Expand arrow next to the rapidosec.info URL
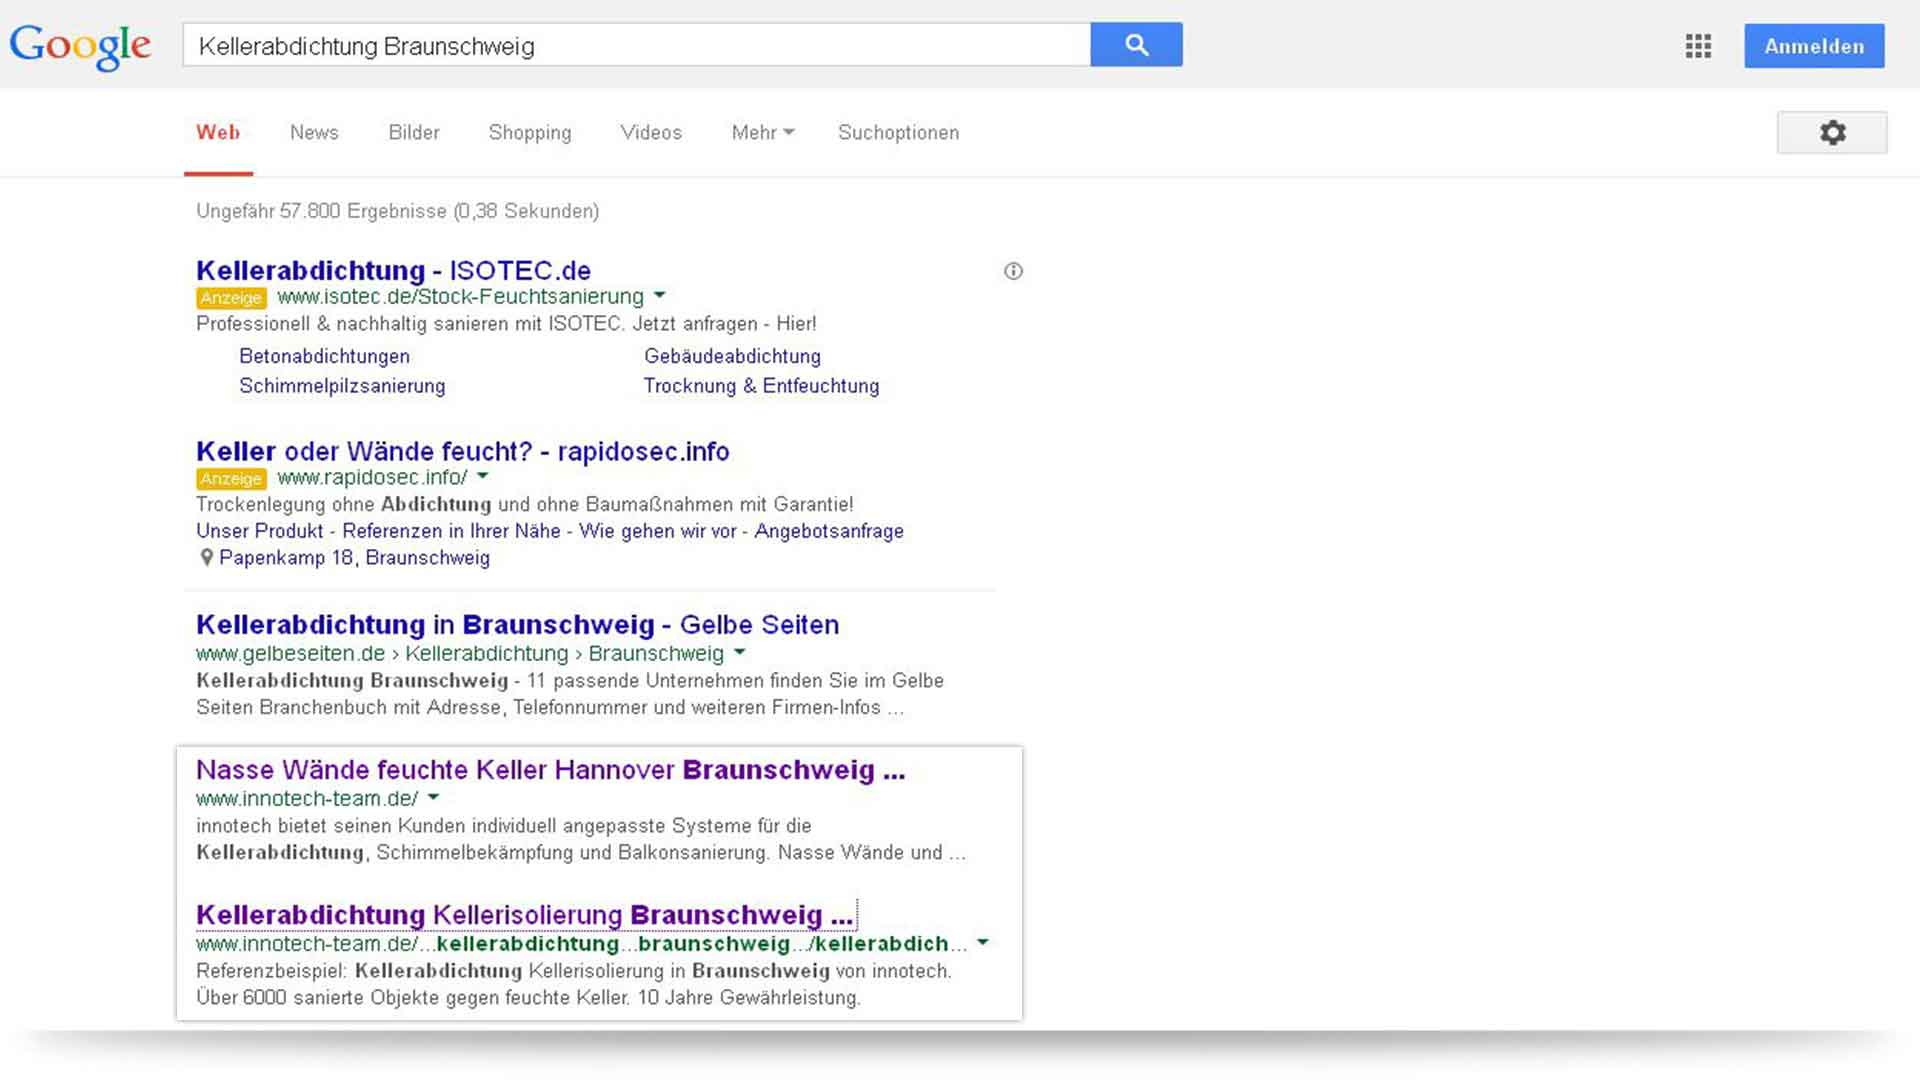This screenshot has width=1920, height=1080. 483,477
